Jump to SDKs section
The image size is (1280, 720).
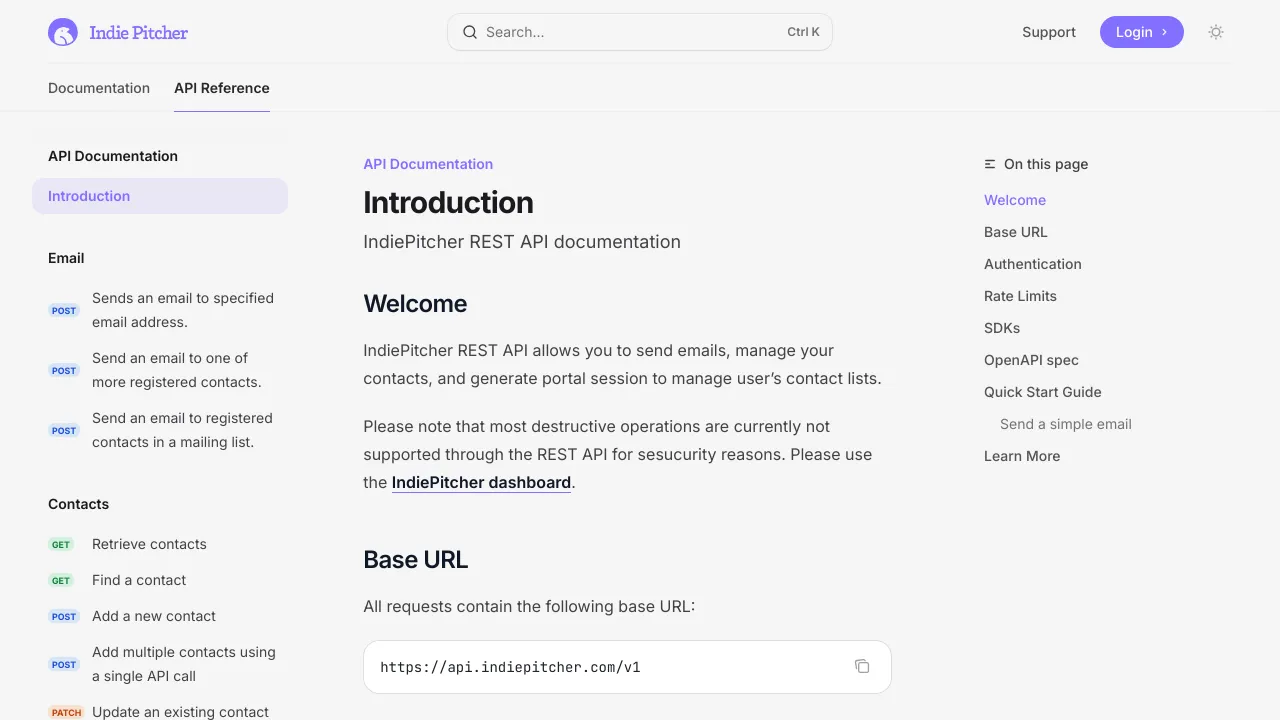click(x=1002, y=328)
